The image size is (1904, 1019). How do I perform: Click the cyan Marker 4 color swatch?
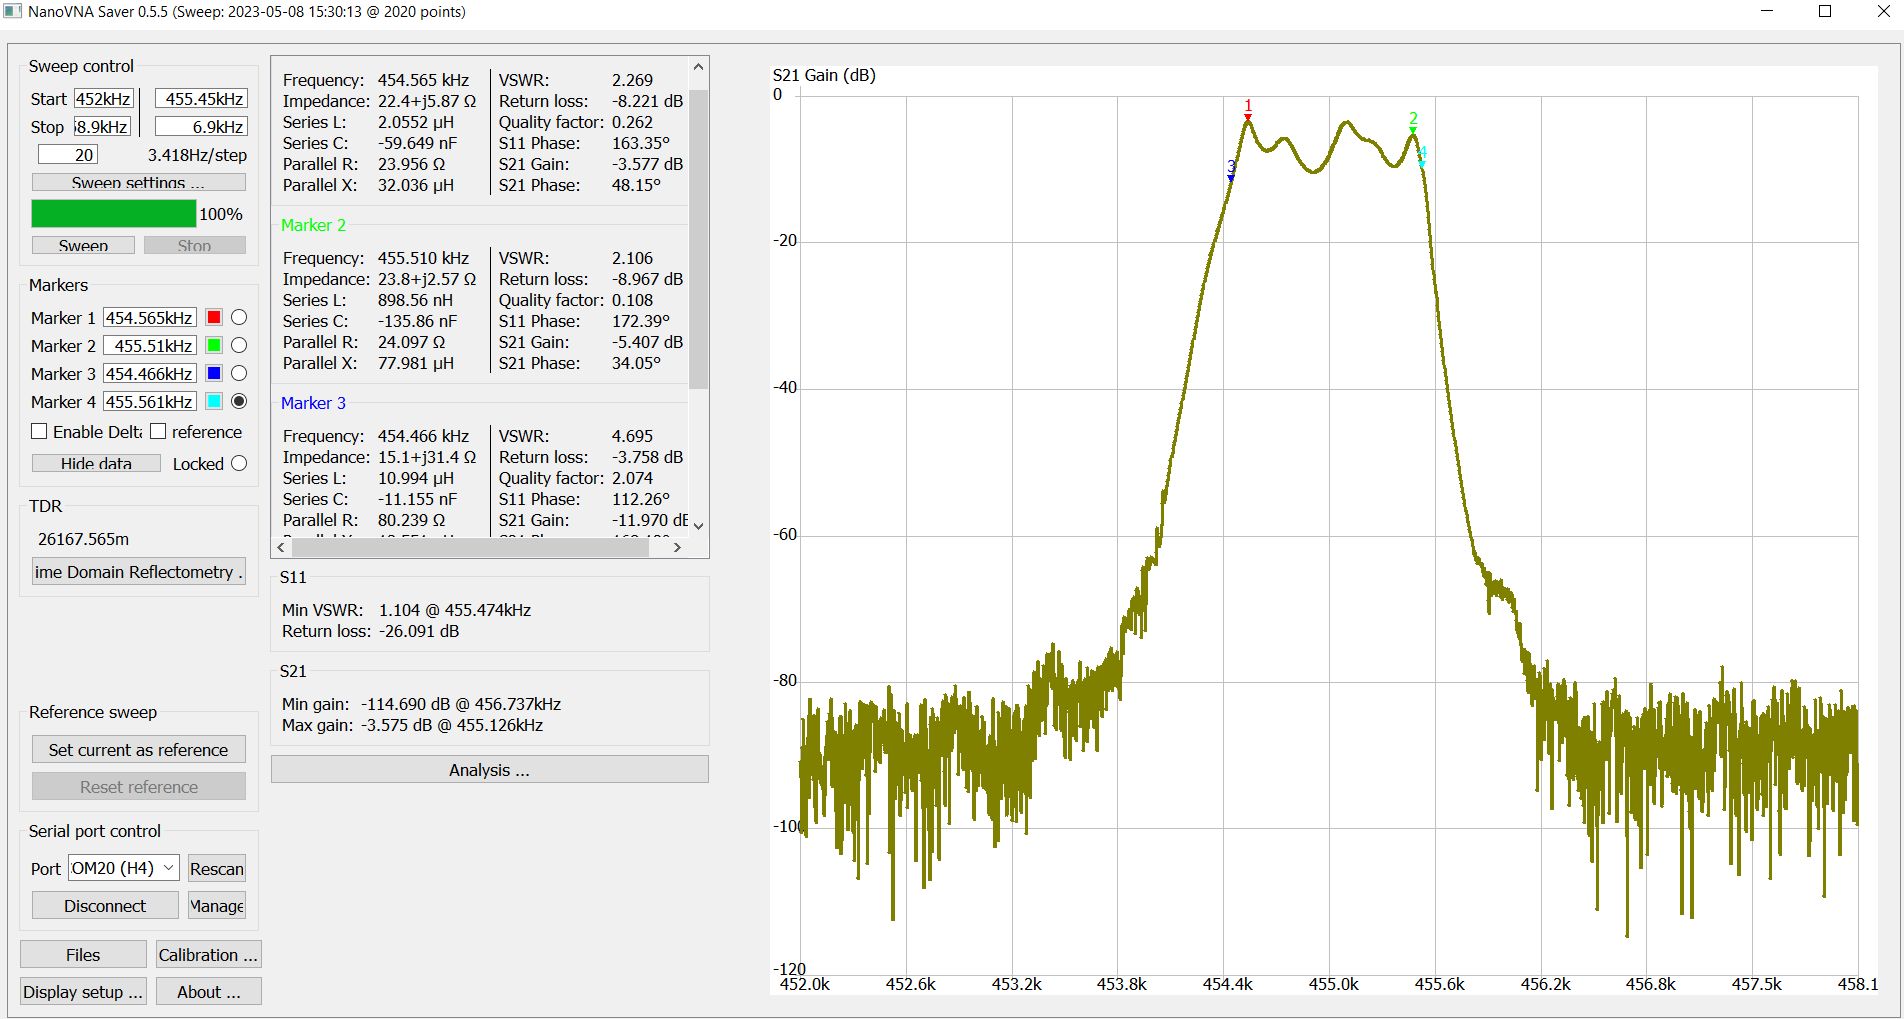(213, 401)
